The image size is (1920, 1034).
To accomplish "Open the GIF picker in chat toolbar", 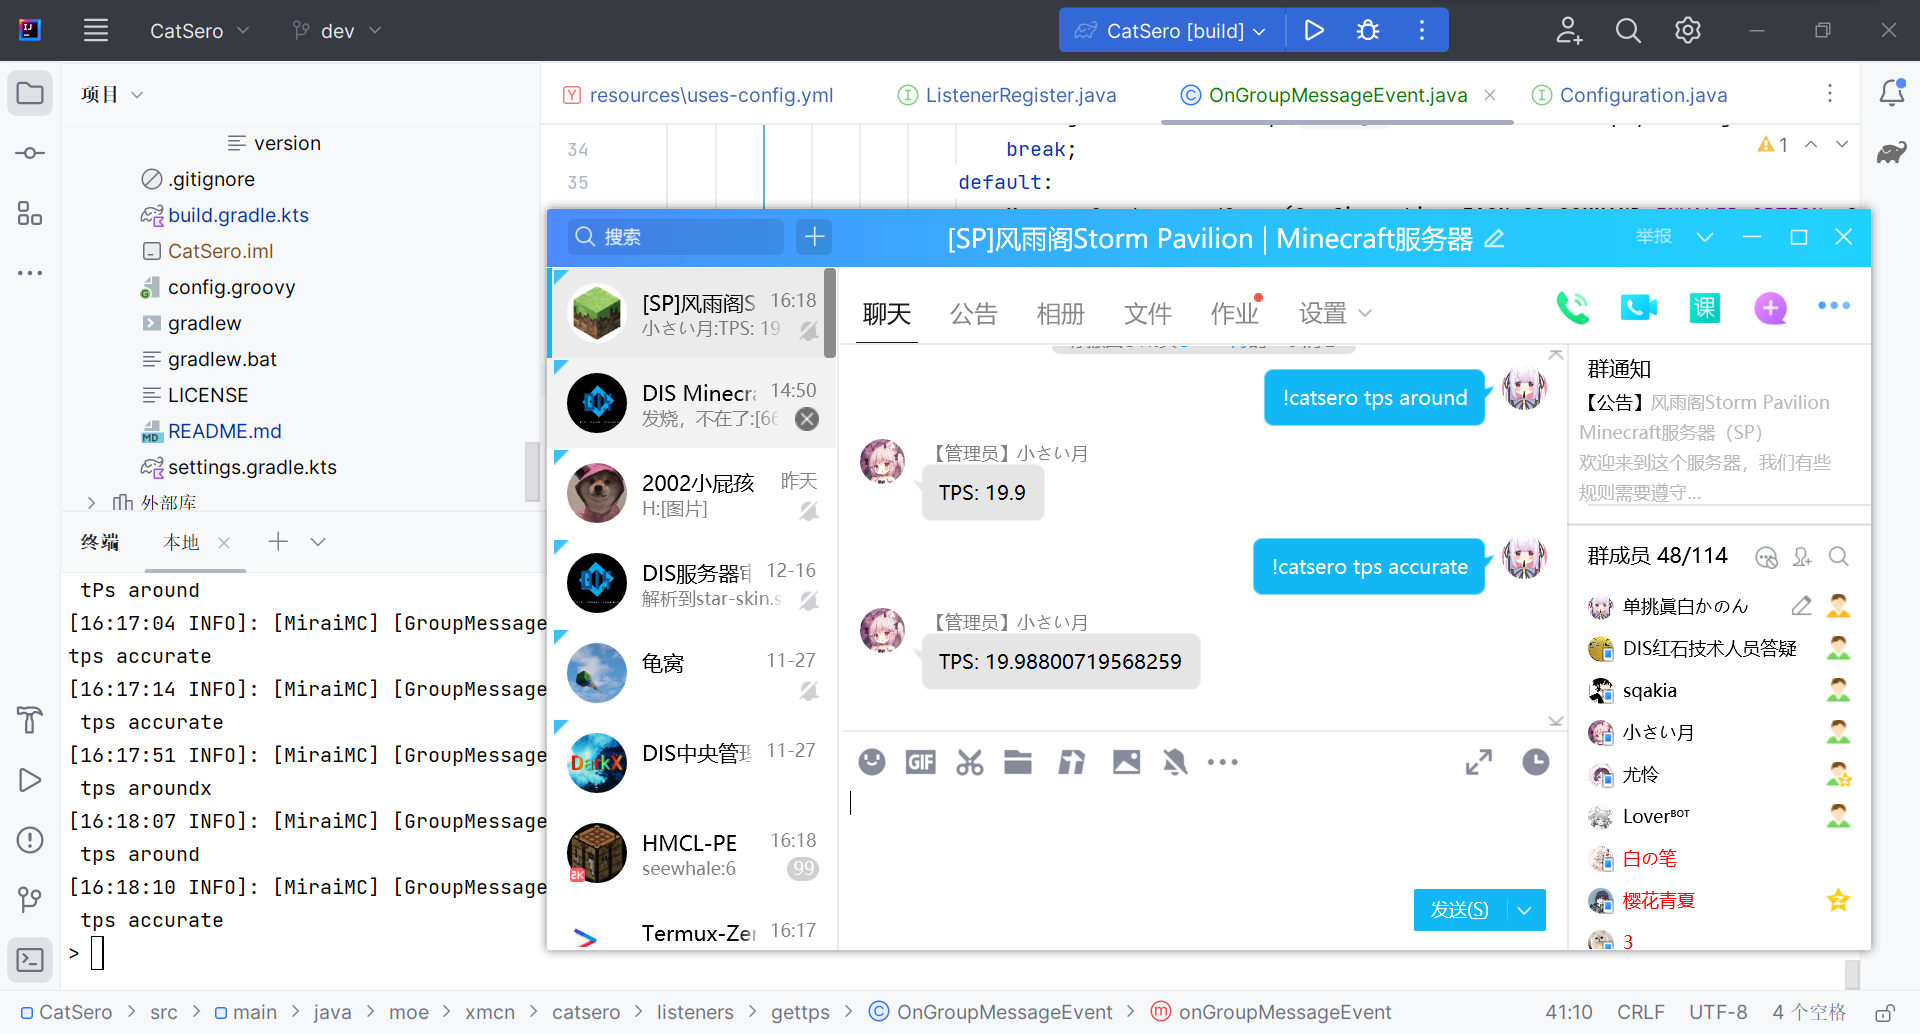I will tap(920, 762).
